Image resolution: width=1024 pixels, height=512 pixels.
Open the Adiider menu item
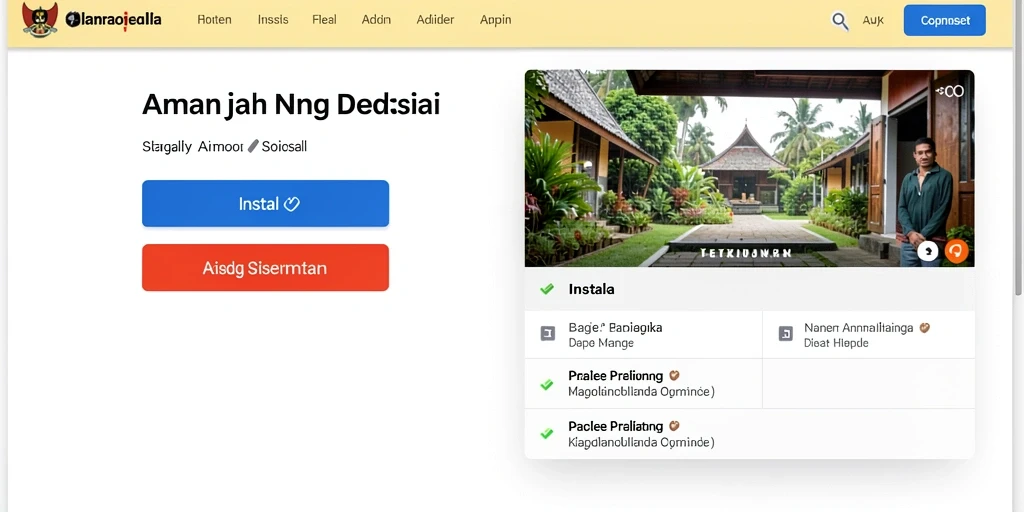[435, 20]
